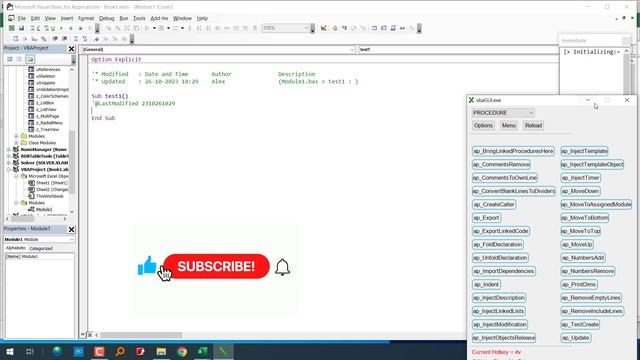The image size is (640, 360).
Task: Open the Excel icon on taskbar
Action: pyautogui.click(x=203, y=351)
